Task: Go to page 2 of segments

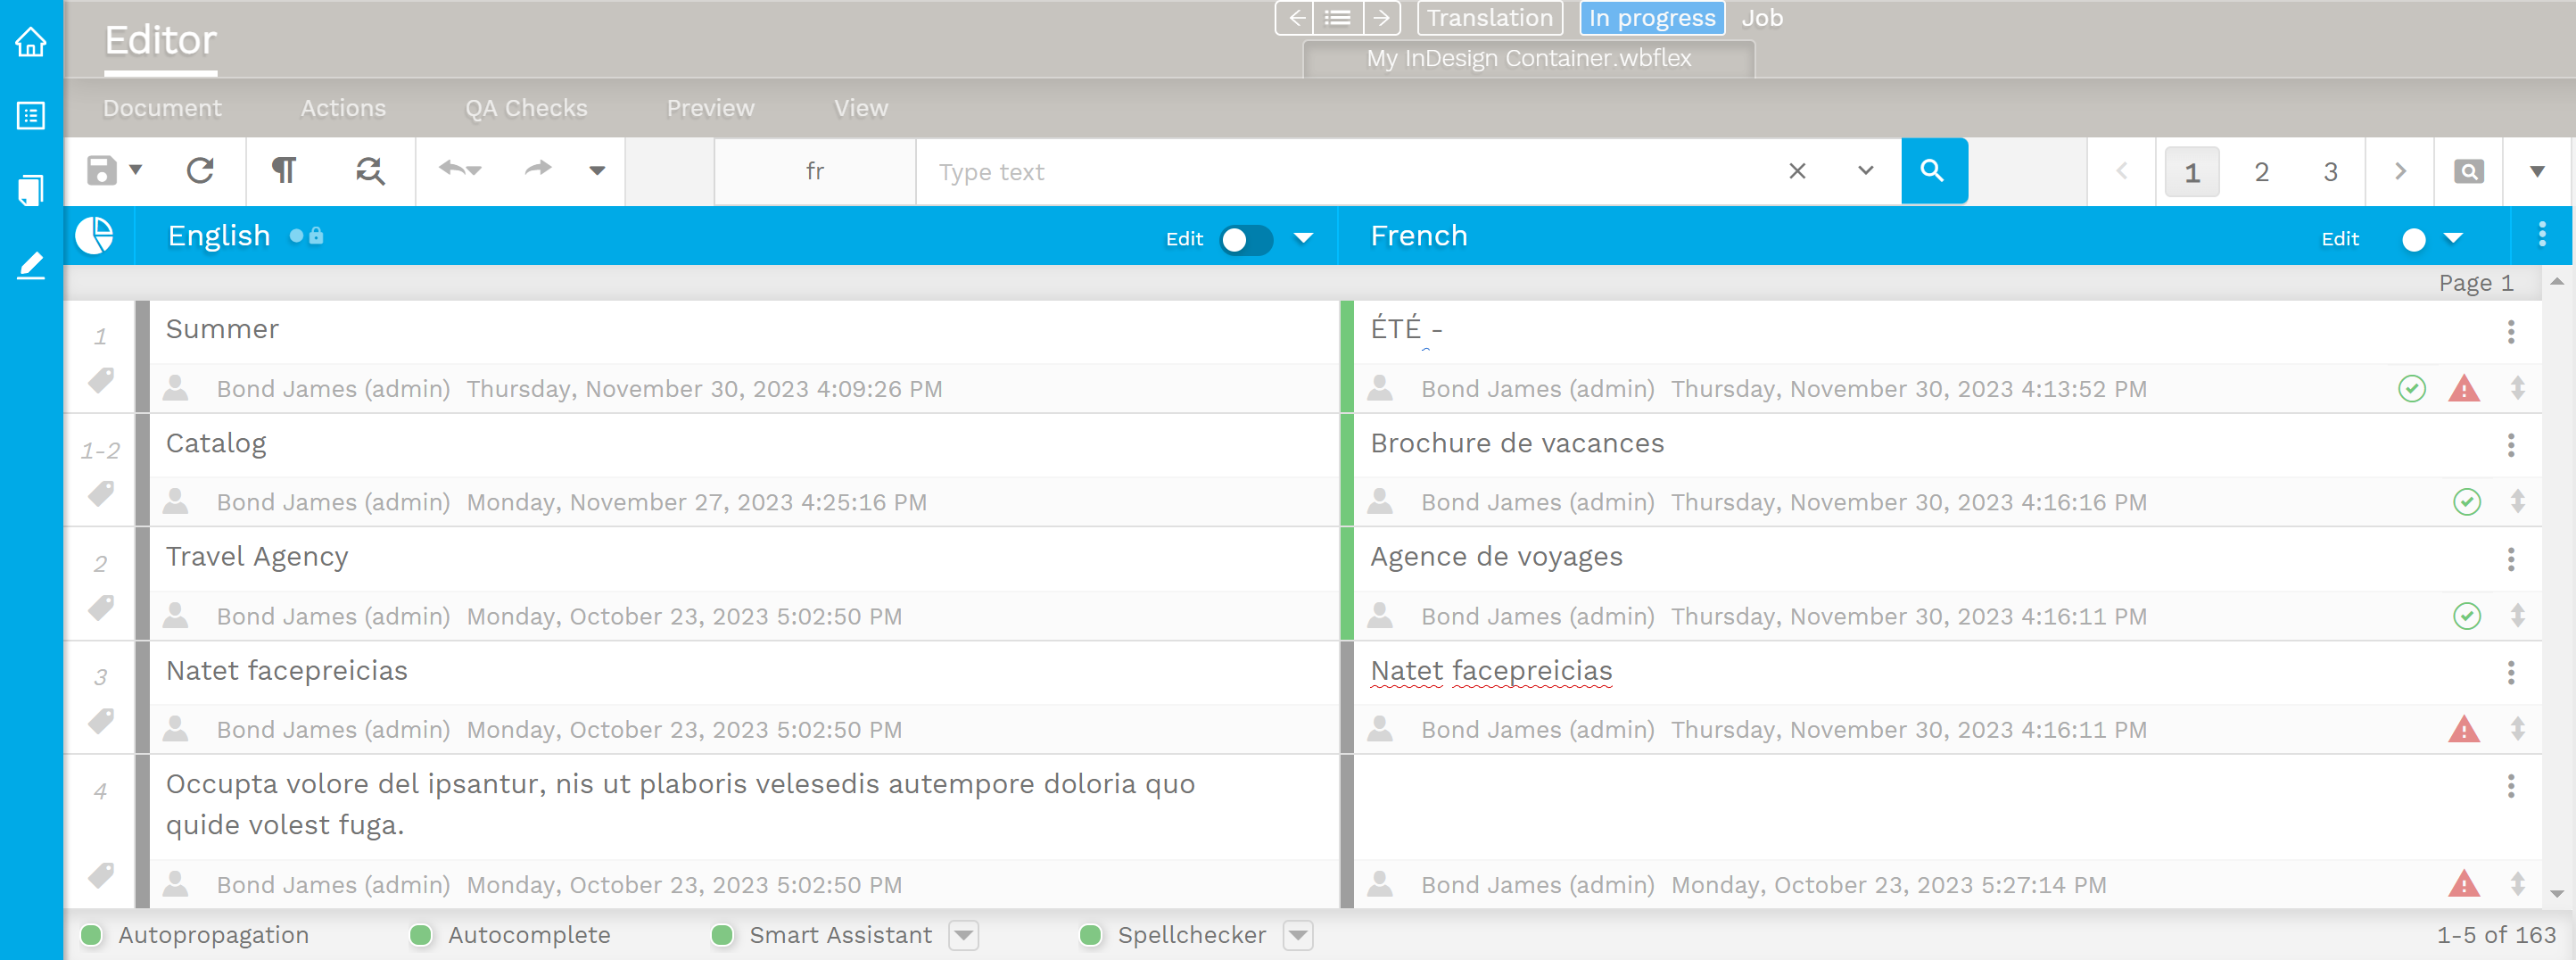Action: click(x=2261, y=172)
